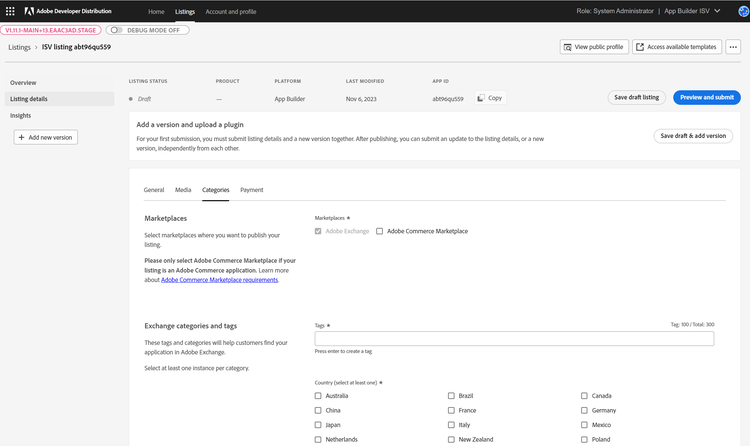Click the Adobe logo icon
Viewport: 750px width, 446px height.
29,11
